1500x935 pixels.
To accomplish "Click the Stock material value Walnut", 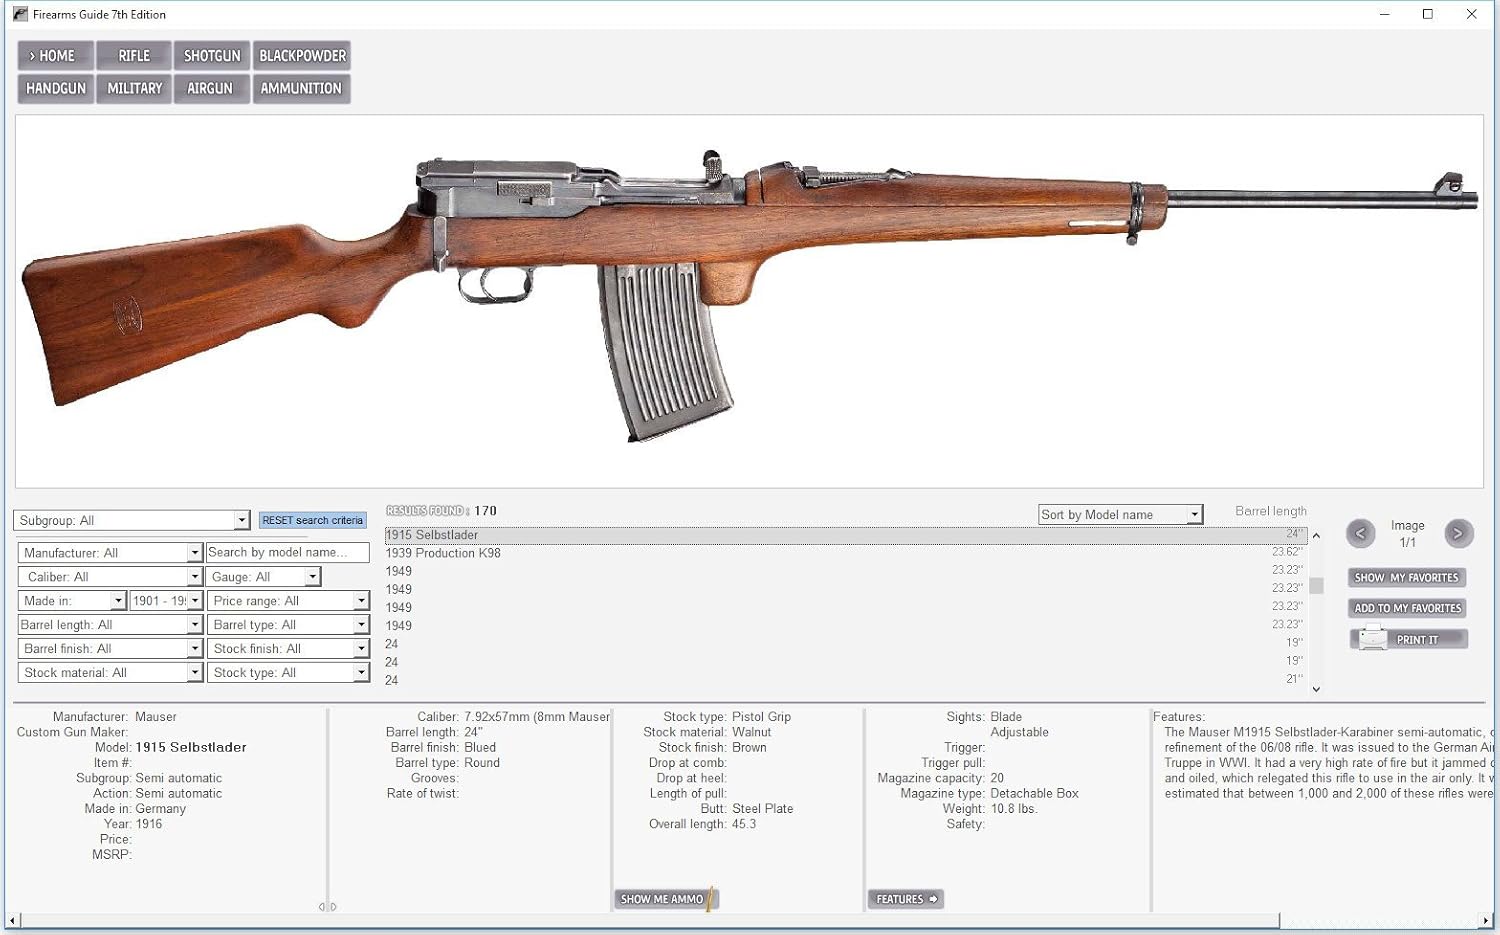I will pyautogui.click(x=752, y=732).
